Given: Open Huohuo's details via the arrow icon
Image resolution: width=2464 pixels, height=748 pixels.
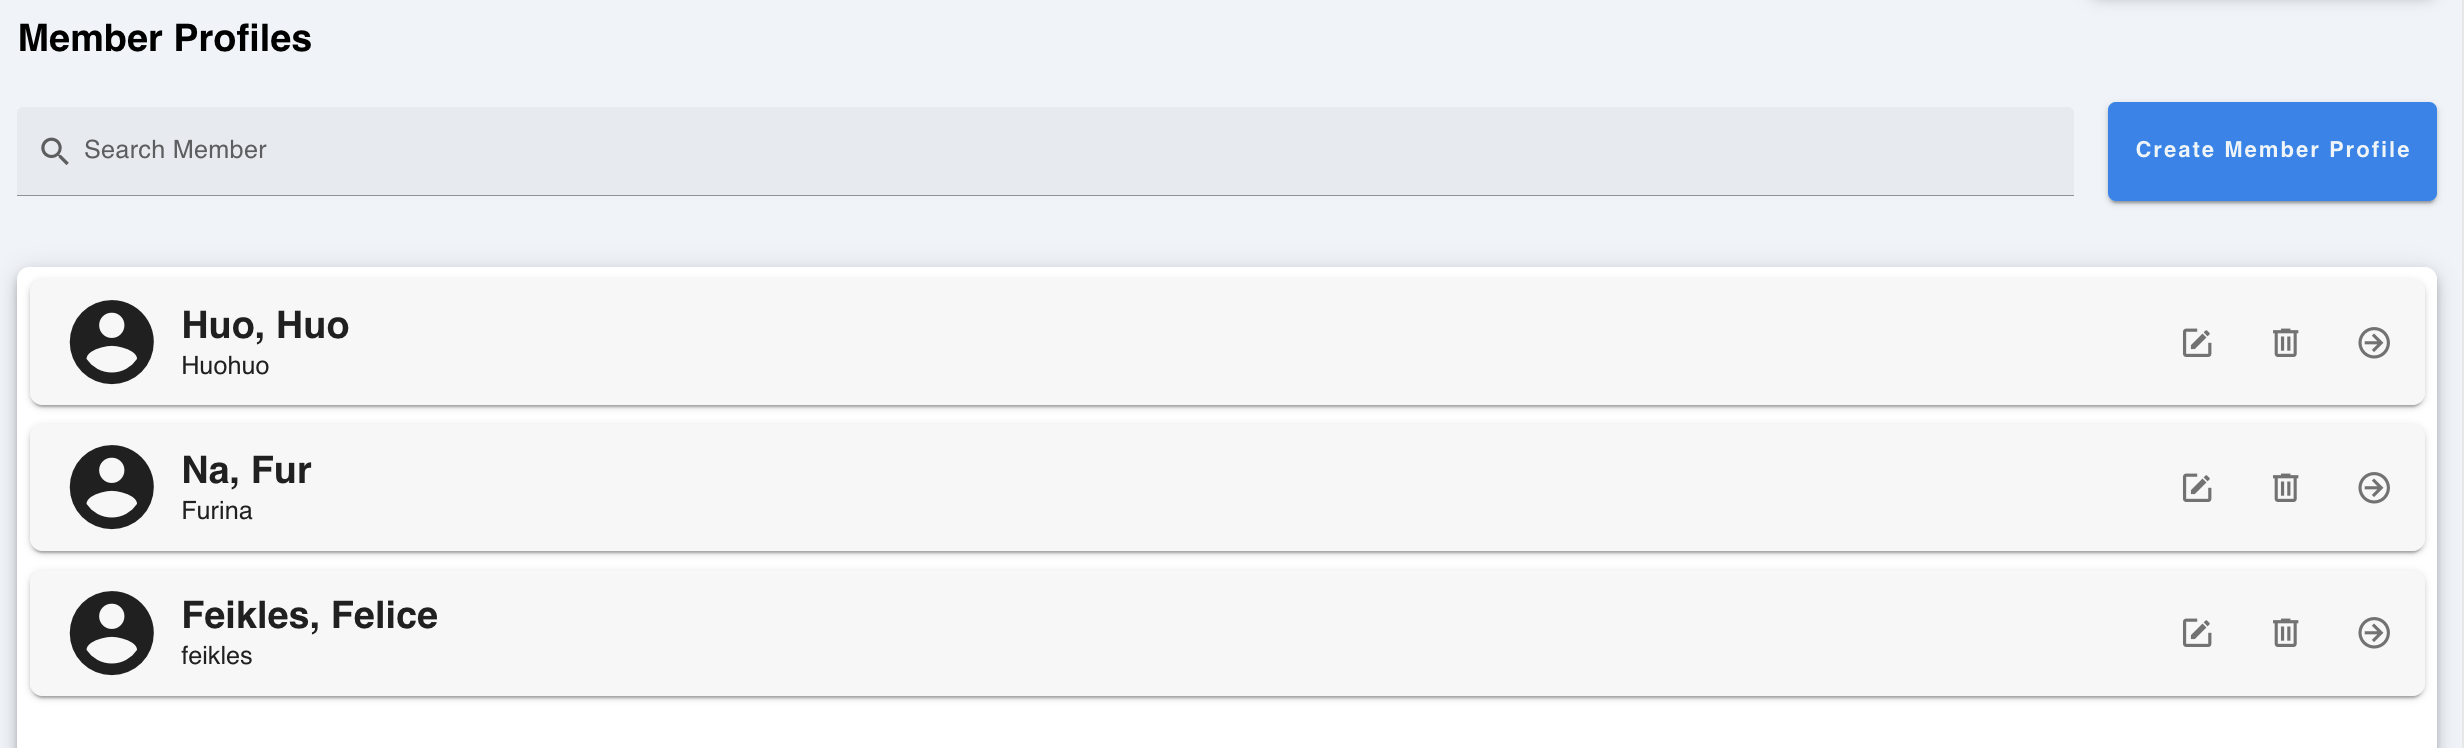Looking at the screenshot, I should click(2374, 342).
